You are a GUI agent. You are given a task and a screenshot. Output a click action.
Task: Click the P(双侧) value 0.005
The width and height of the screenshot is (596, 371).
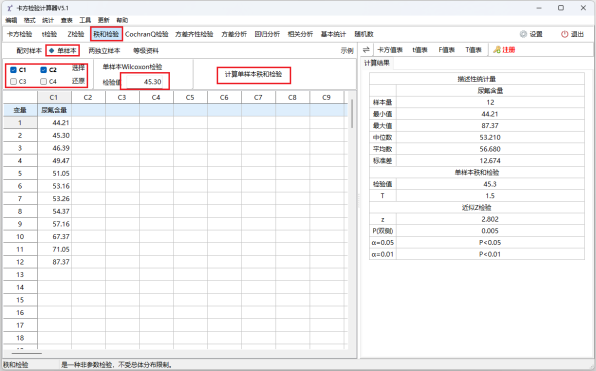(x=490, y=231)
